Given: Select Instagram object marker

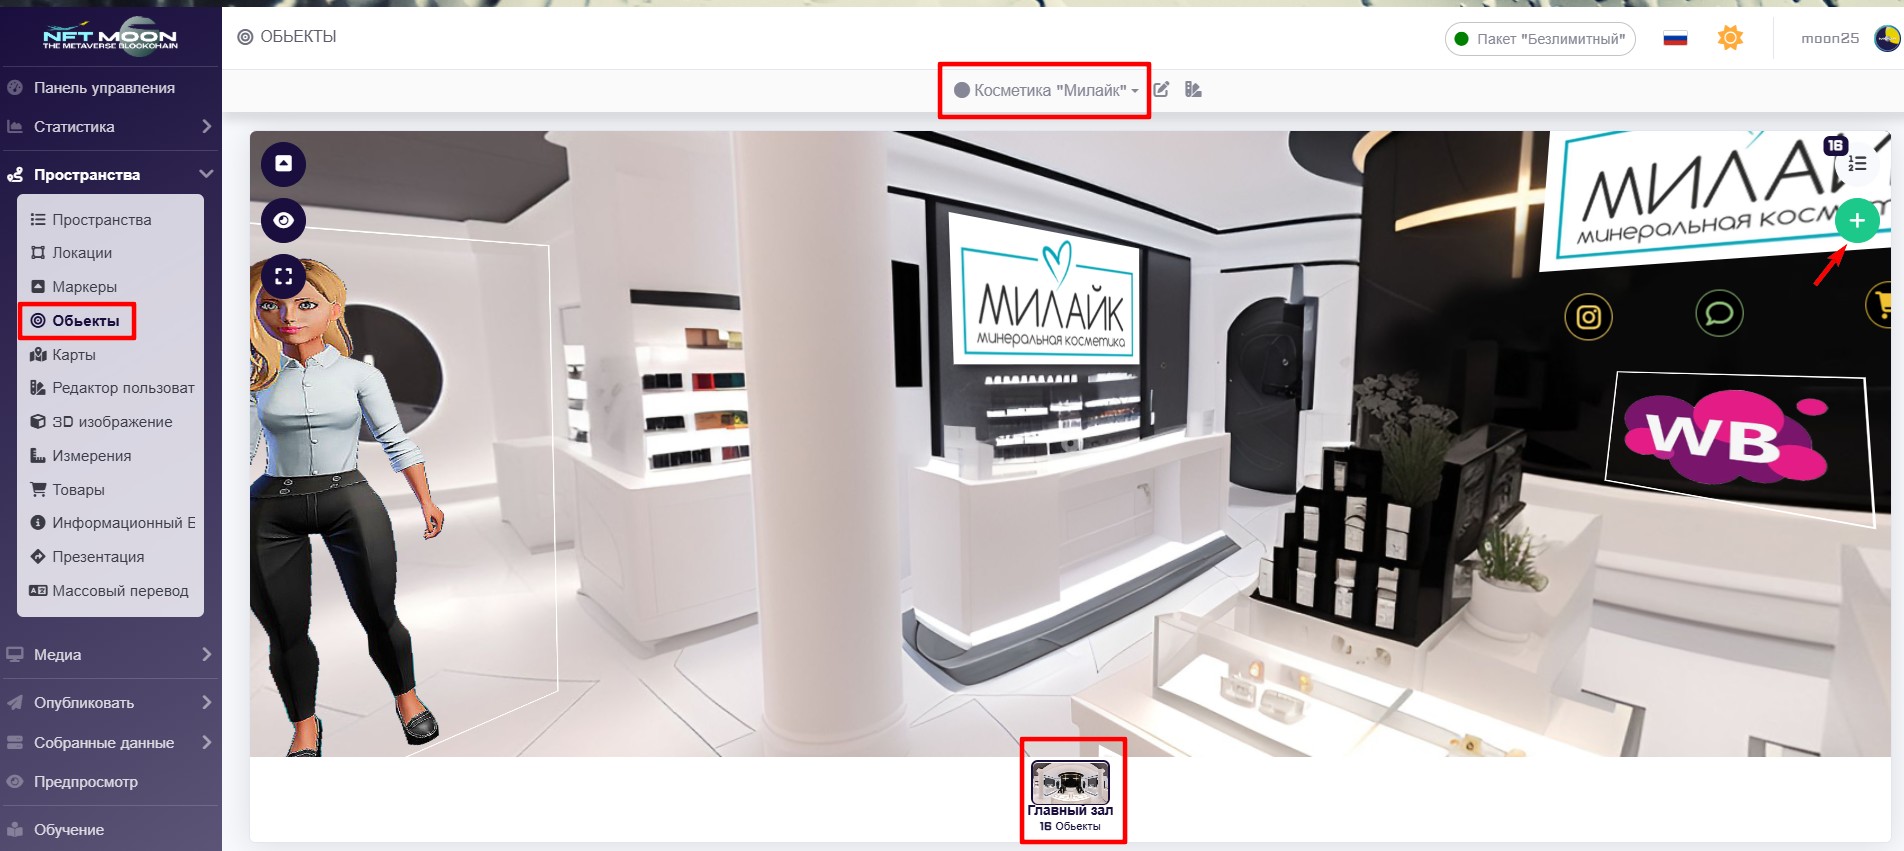Looking at the screenshot, I should pyautogui.click(x=1588, y=317).
